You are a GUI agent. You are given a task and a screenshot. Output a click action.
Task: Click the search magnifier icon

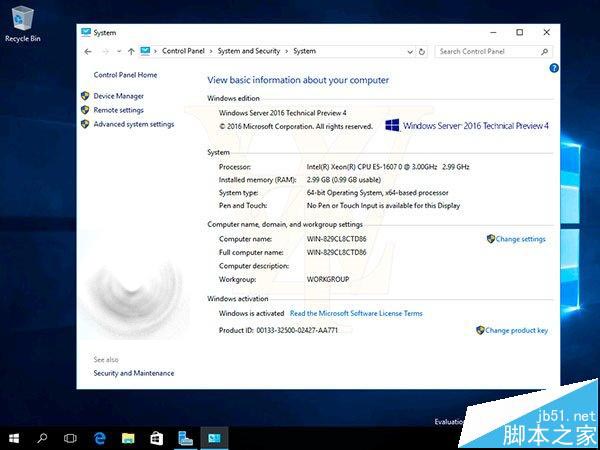coord(545,52)
